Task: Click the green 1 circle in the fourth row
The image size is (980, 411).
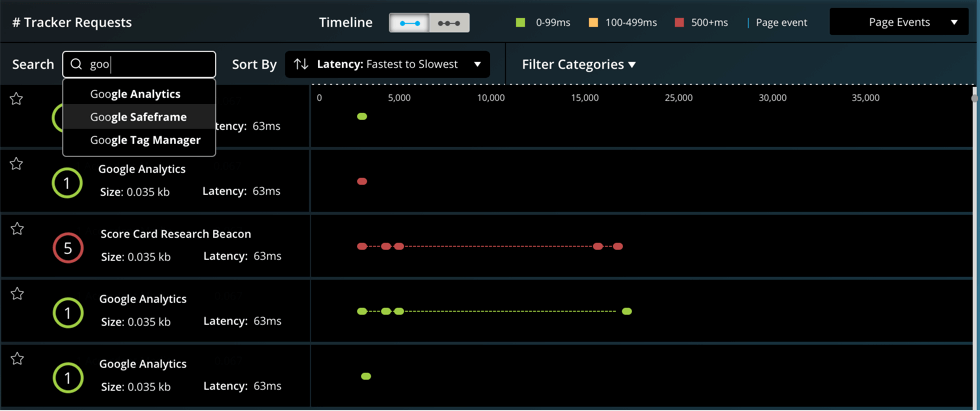Action: (x=67, y=314)
